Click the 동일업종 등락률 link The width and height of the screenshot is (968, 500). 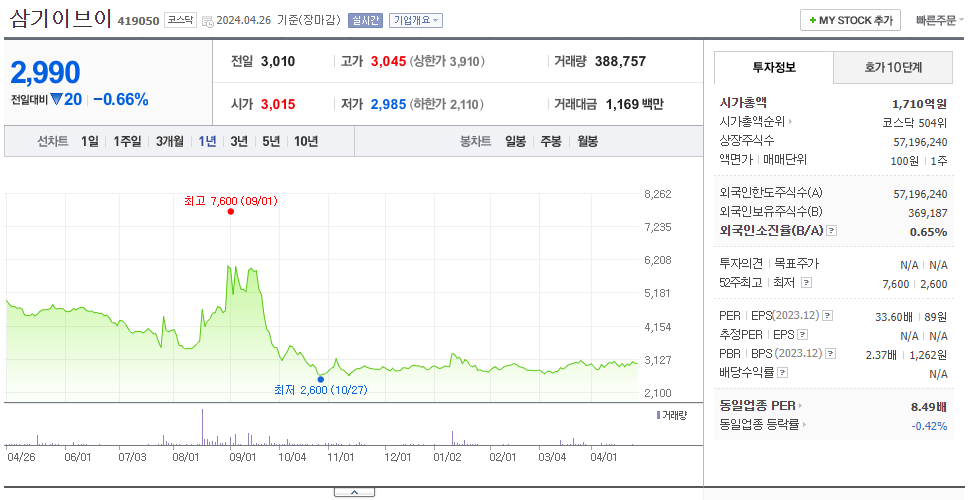(x=759, y=425)
